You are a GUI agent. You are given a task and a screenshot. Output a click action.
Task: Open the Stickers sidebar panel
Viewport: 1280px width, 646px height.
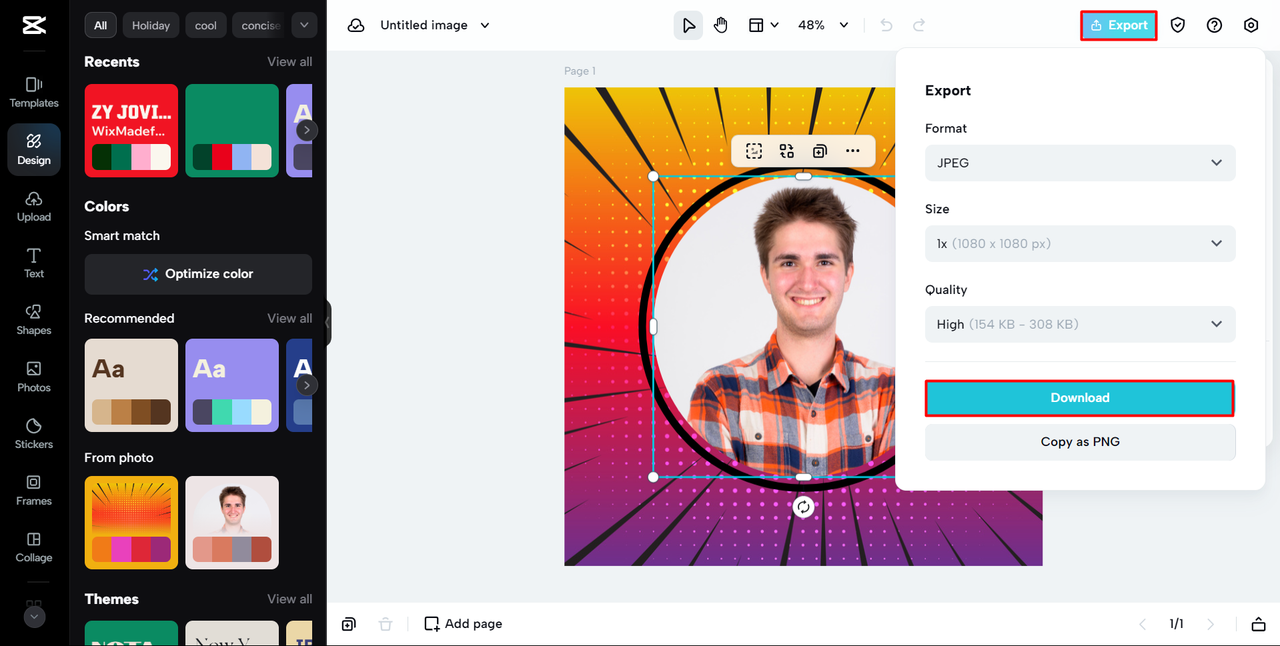[x=34, y=434]
